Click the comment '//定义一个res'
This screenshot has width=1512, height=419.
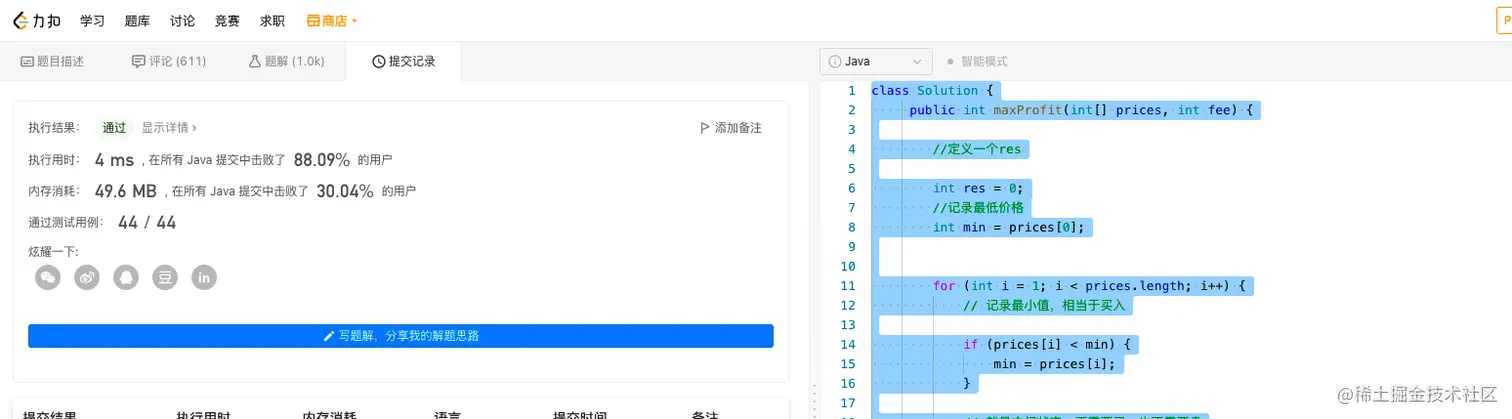click(x=977, y=149)
